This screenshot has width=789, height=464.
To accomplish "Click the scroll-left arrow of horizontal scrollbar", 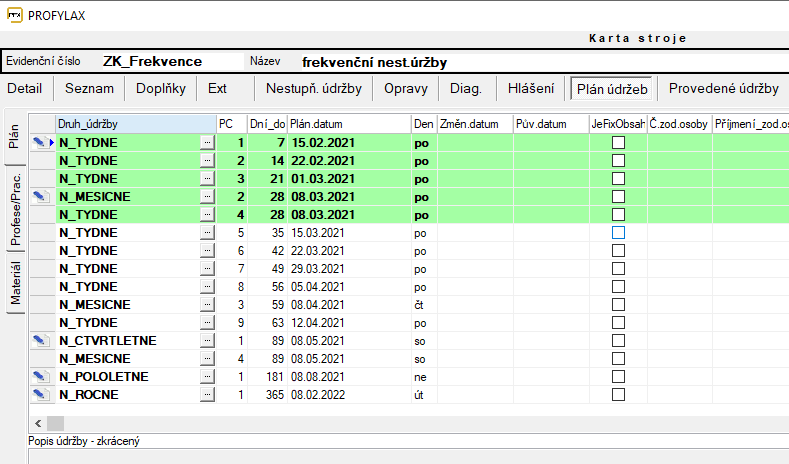I will pyautogui.click(x=37, y=423).
